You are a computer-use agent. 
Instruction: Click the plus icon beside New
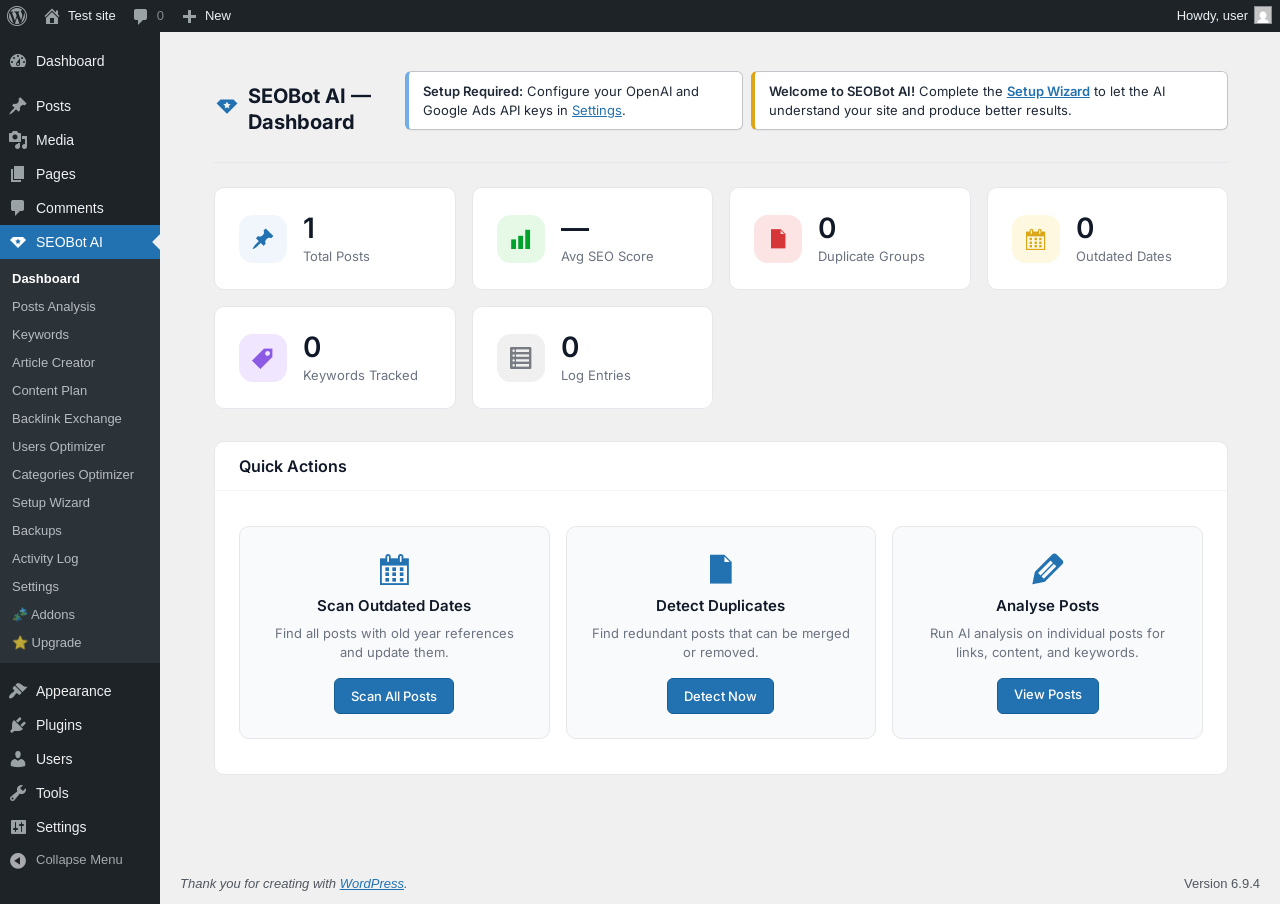pos(189,16)
